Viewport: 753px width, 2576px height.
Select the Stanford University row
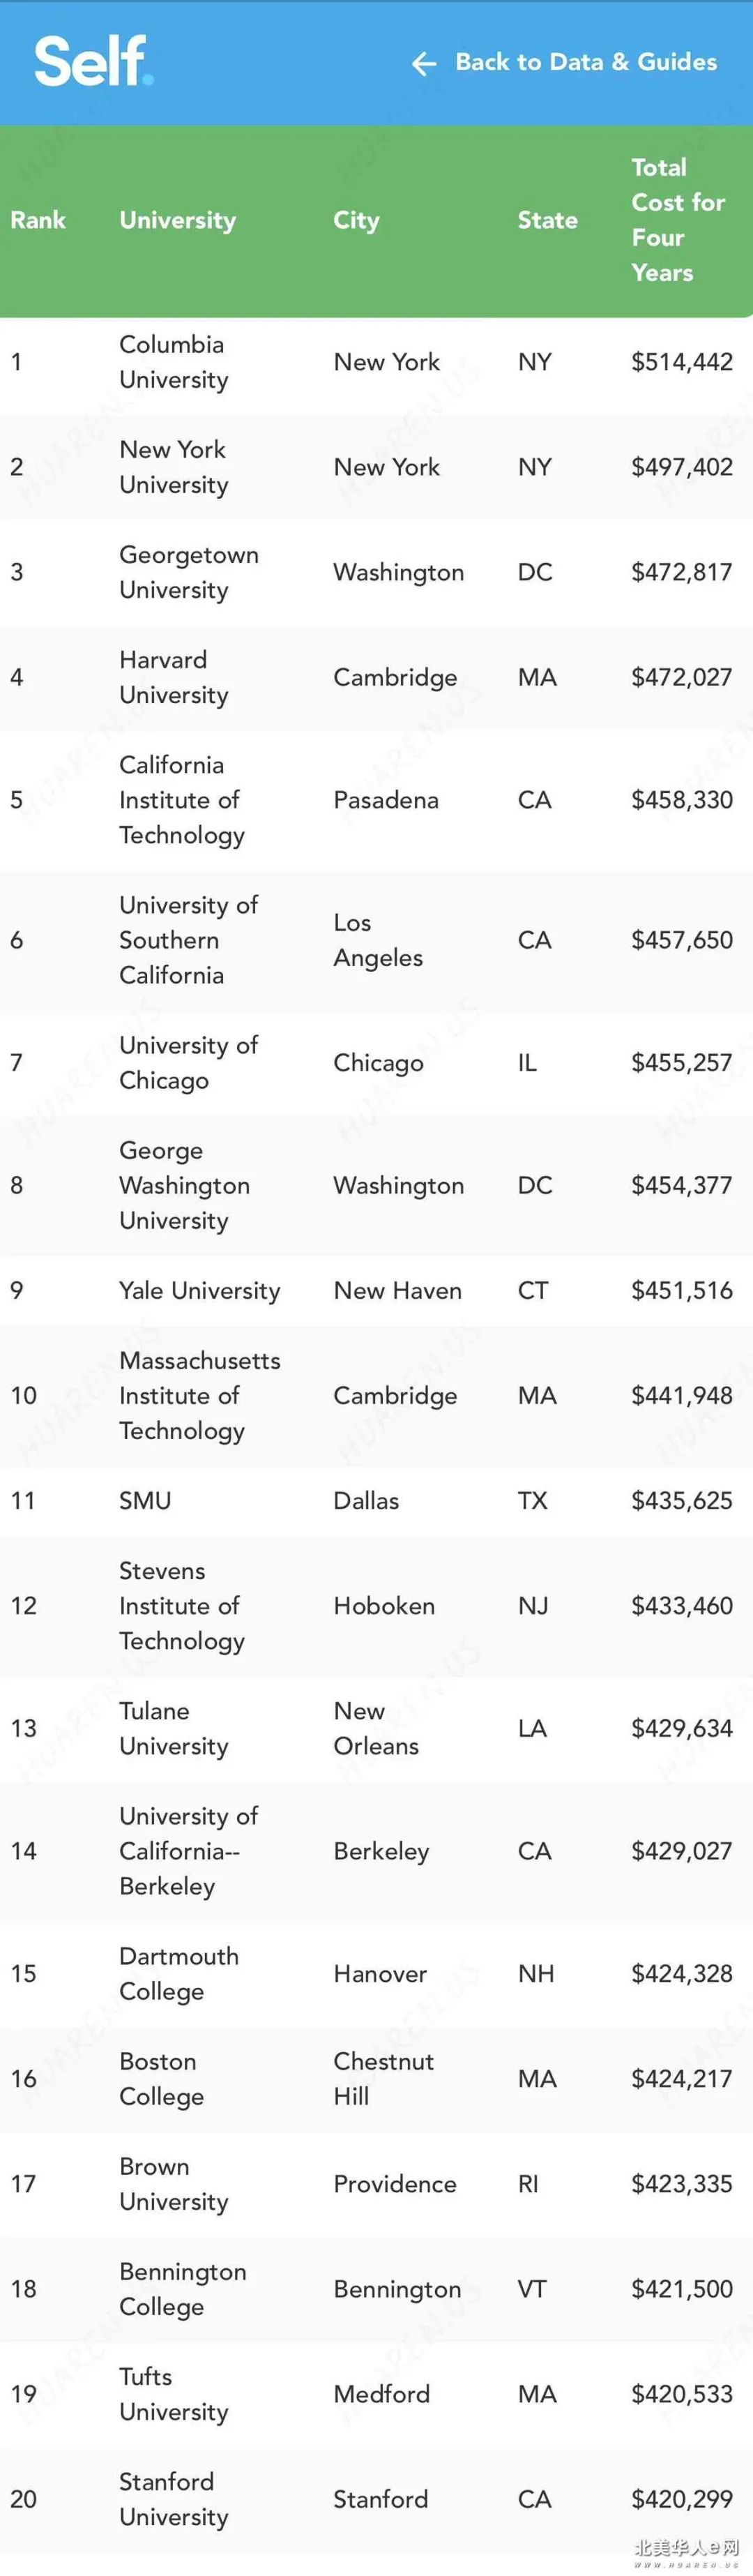[376, 2498]
